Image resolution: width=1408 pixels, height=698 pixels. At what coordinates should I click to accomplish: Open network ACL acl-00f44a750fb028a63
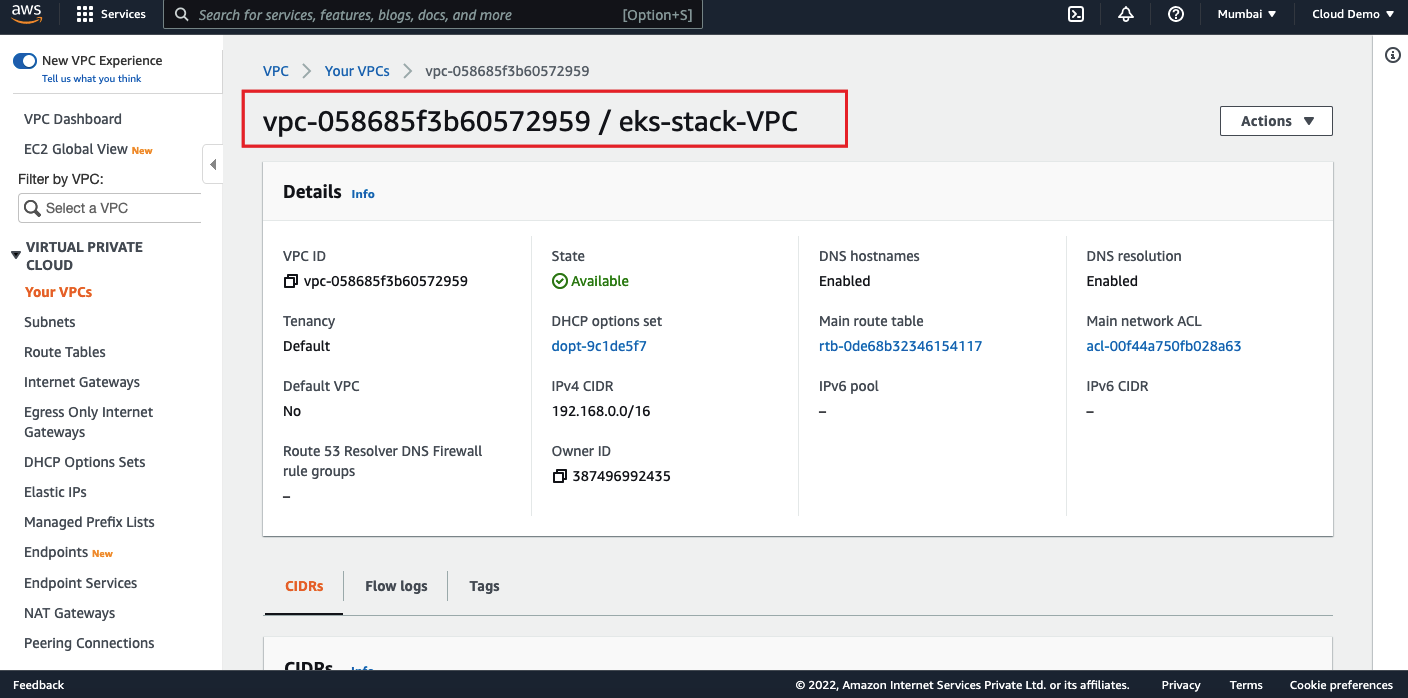pos(1164,346)
